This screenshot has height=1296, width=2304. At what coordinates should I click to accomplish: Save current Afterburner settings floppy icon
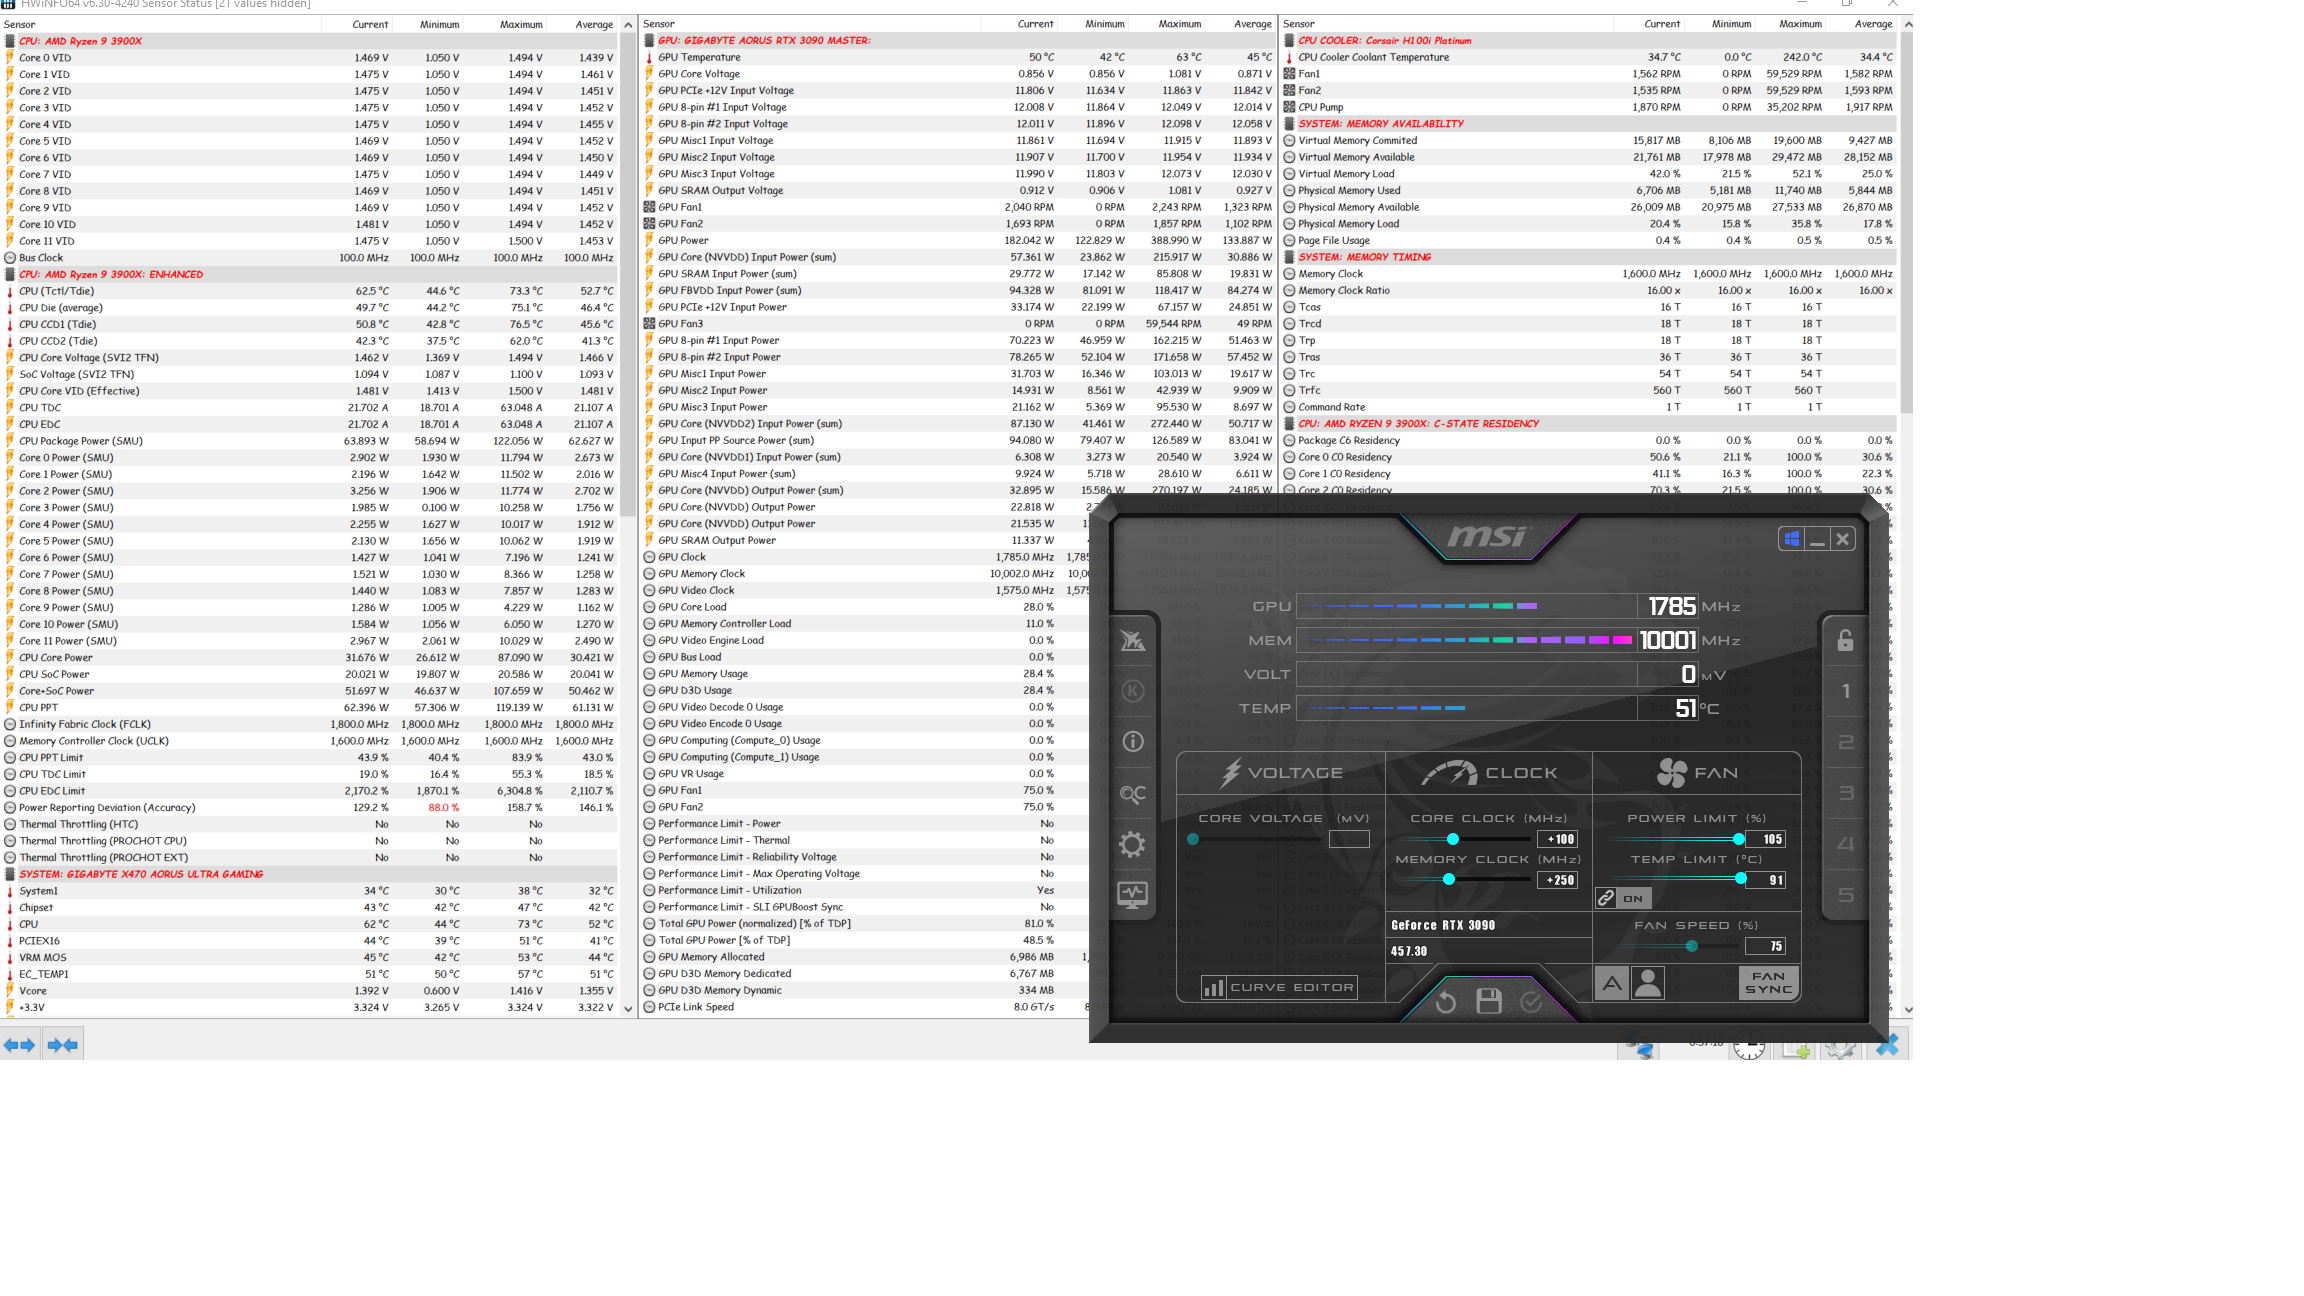(x=1489, y=1001)
